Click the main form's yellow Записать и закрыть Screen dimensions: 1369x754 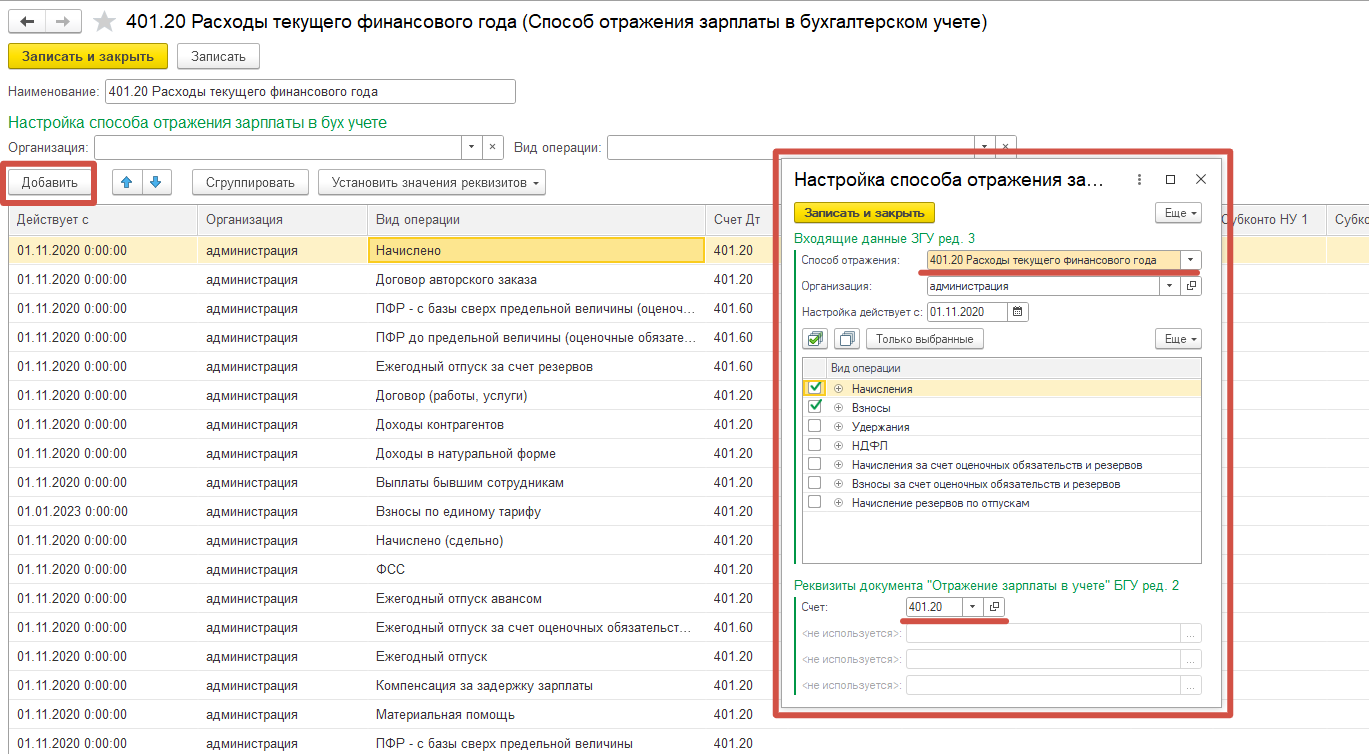88,56
